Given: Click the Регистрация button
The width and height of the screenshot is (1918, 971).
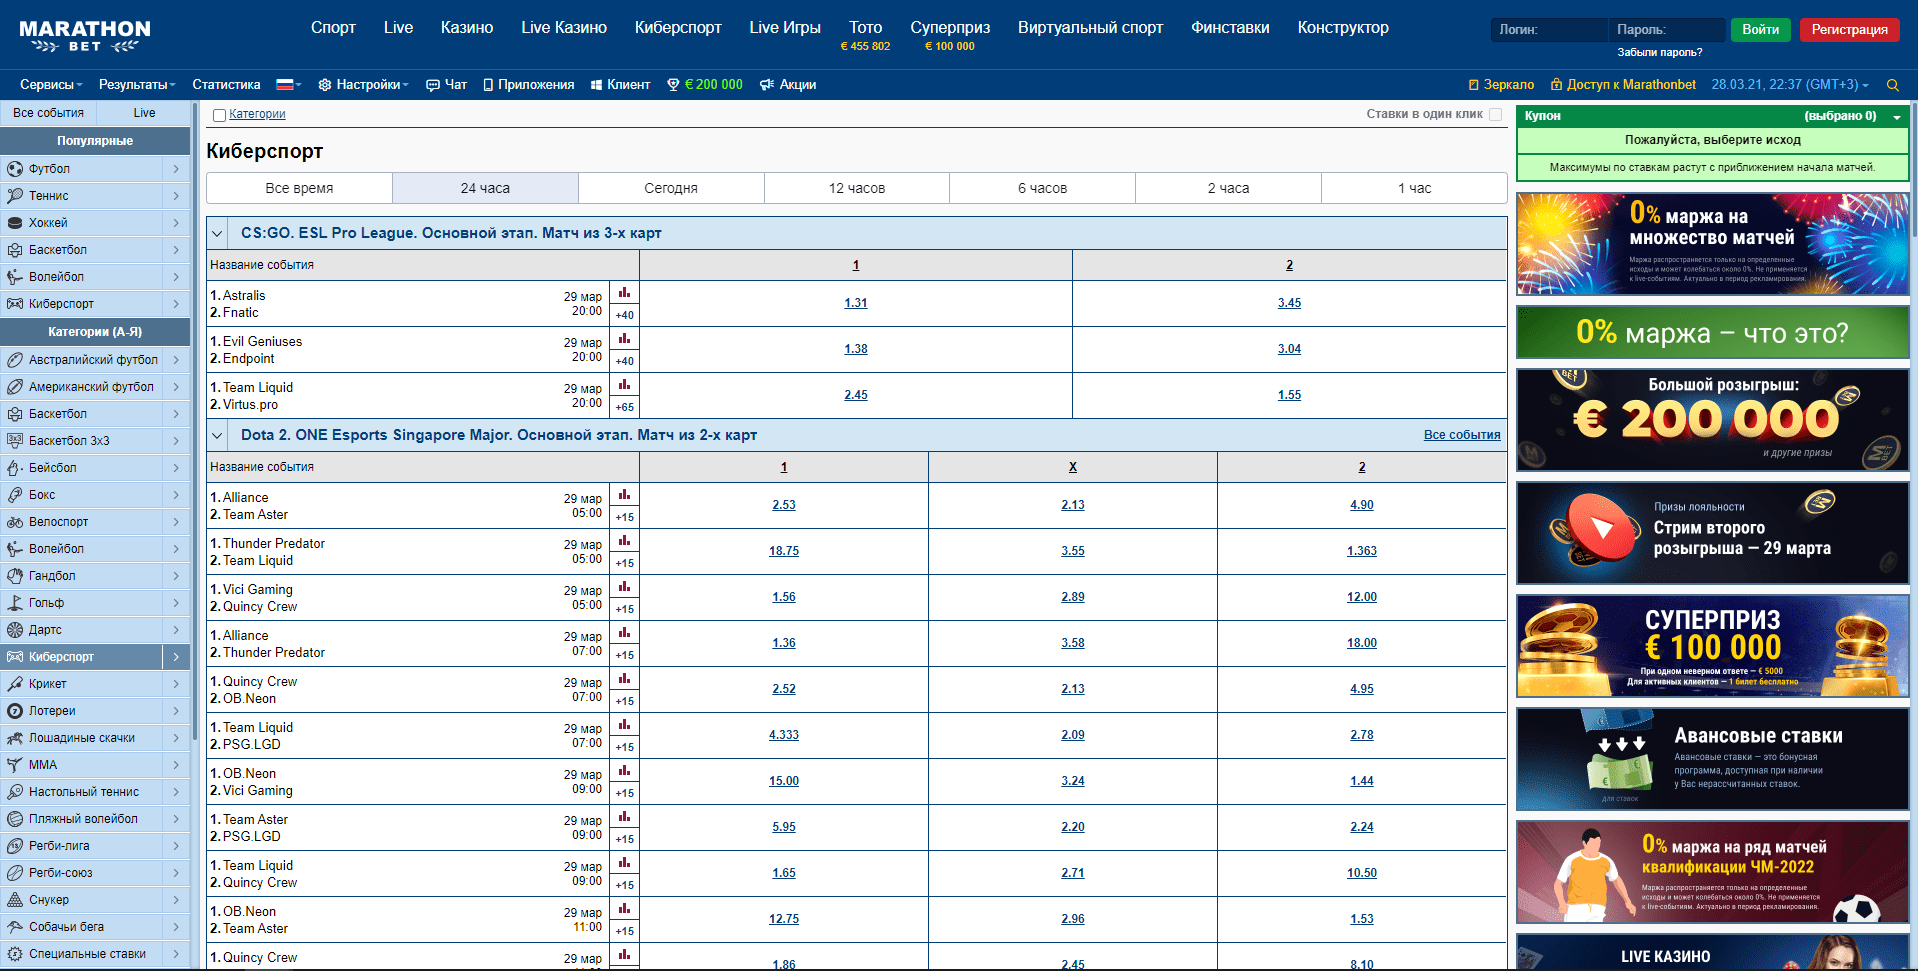Looking at the screenshot, I should (1849, 30).
